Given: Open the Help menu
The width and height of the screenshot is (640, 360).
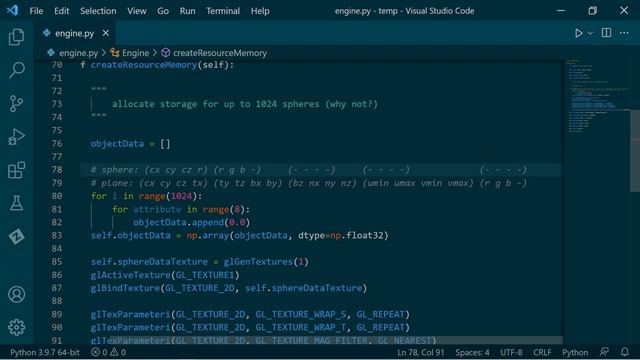Looking at the screenshot, I should (x=260, y=11).
